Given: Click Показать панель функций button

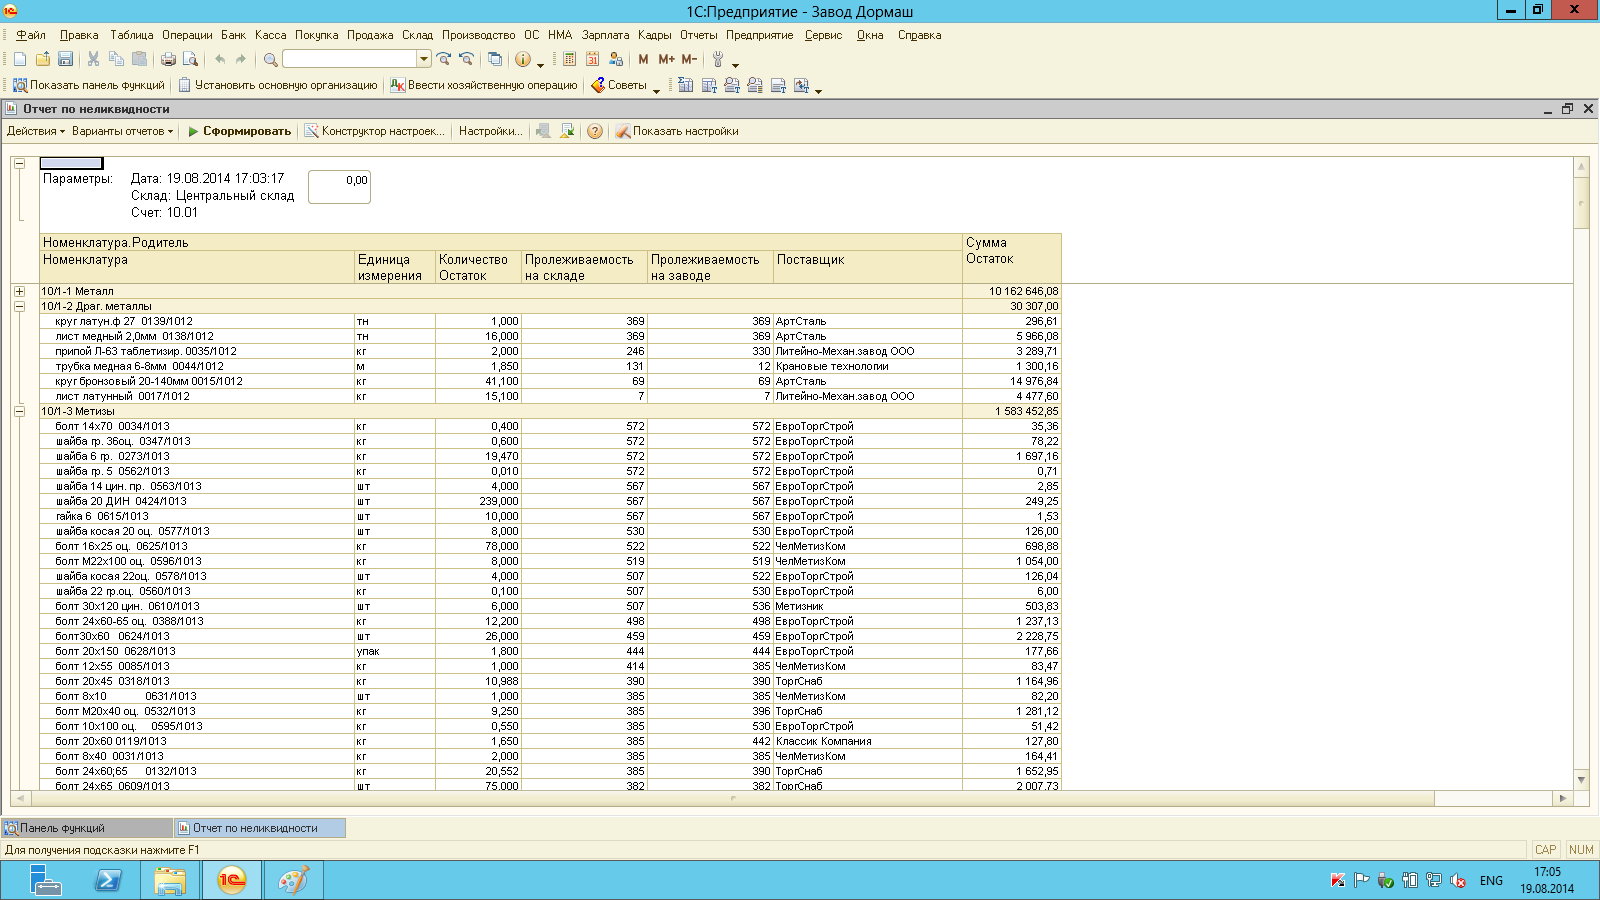Looking at the screenshot, I should tap(88, 85).
